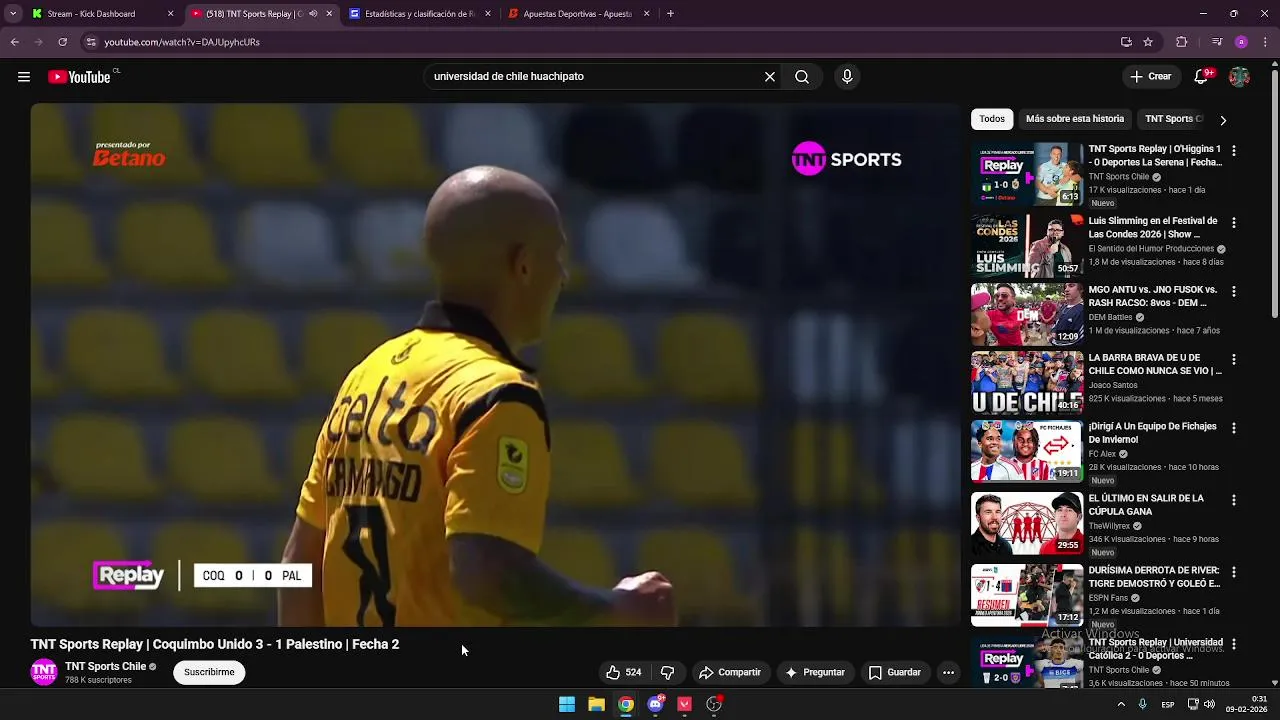Switch to Stream - Kick Dashboard tab

(91, 14)
